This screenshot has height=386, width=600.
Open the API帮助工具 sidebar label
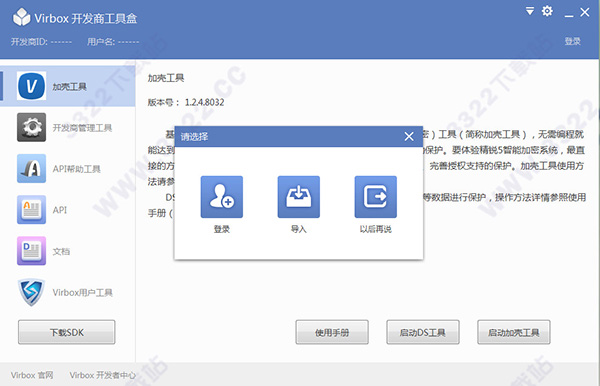77,169
